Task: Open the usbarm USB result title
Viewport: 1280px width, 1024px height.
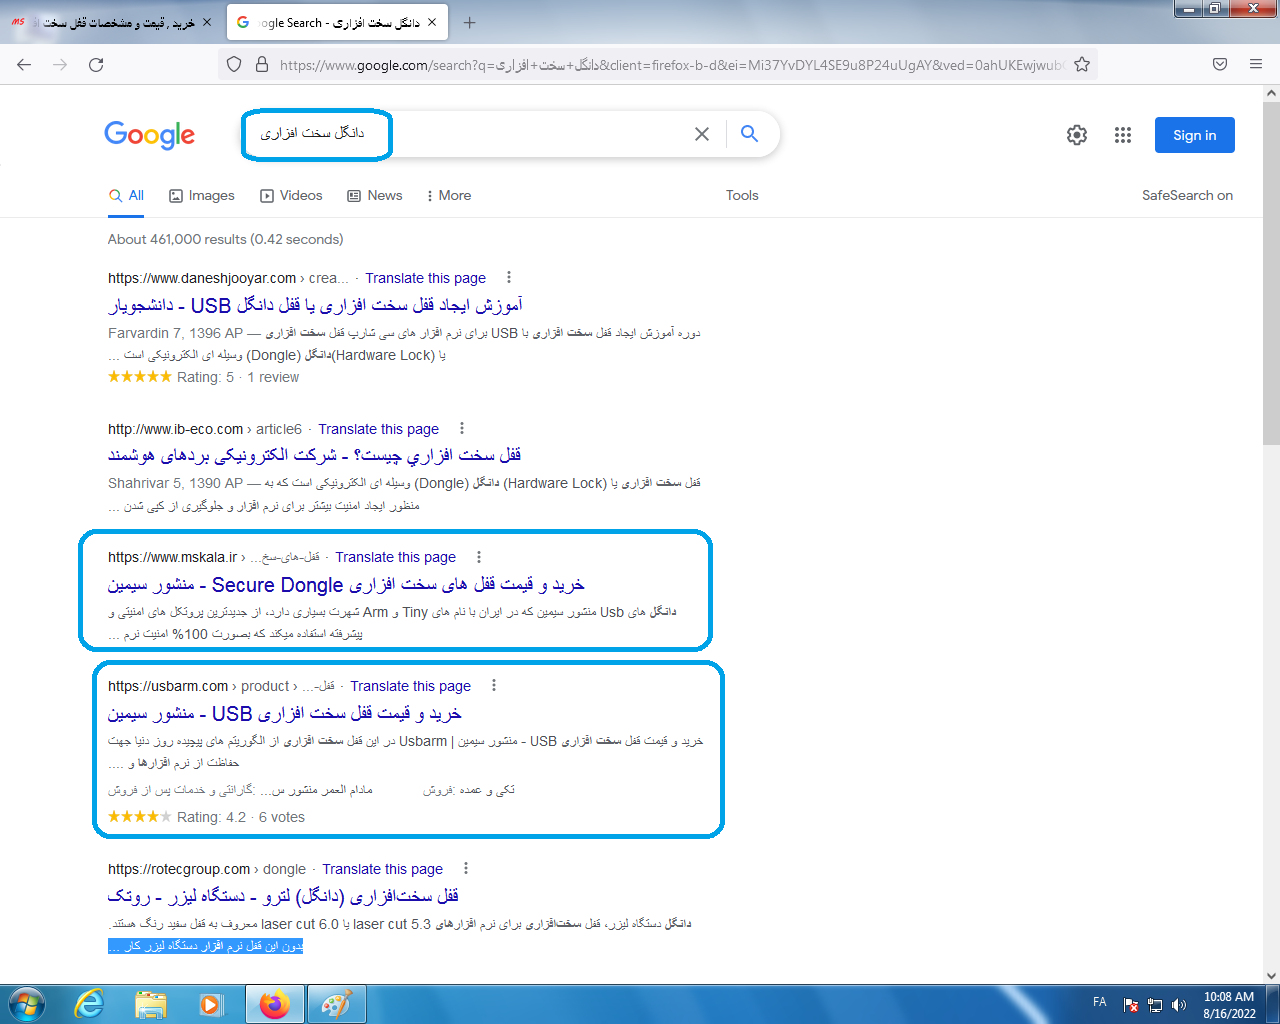Action: tap(285, 714)
